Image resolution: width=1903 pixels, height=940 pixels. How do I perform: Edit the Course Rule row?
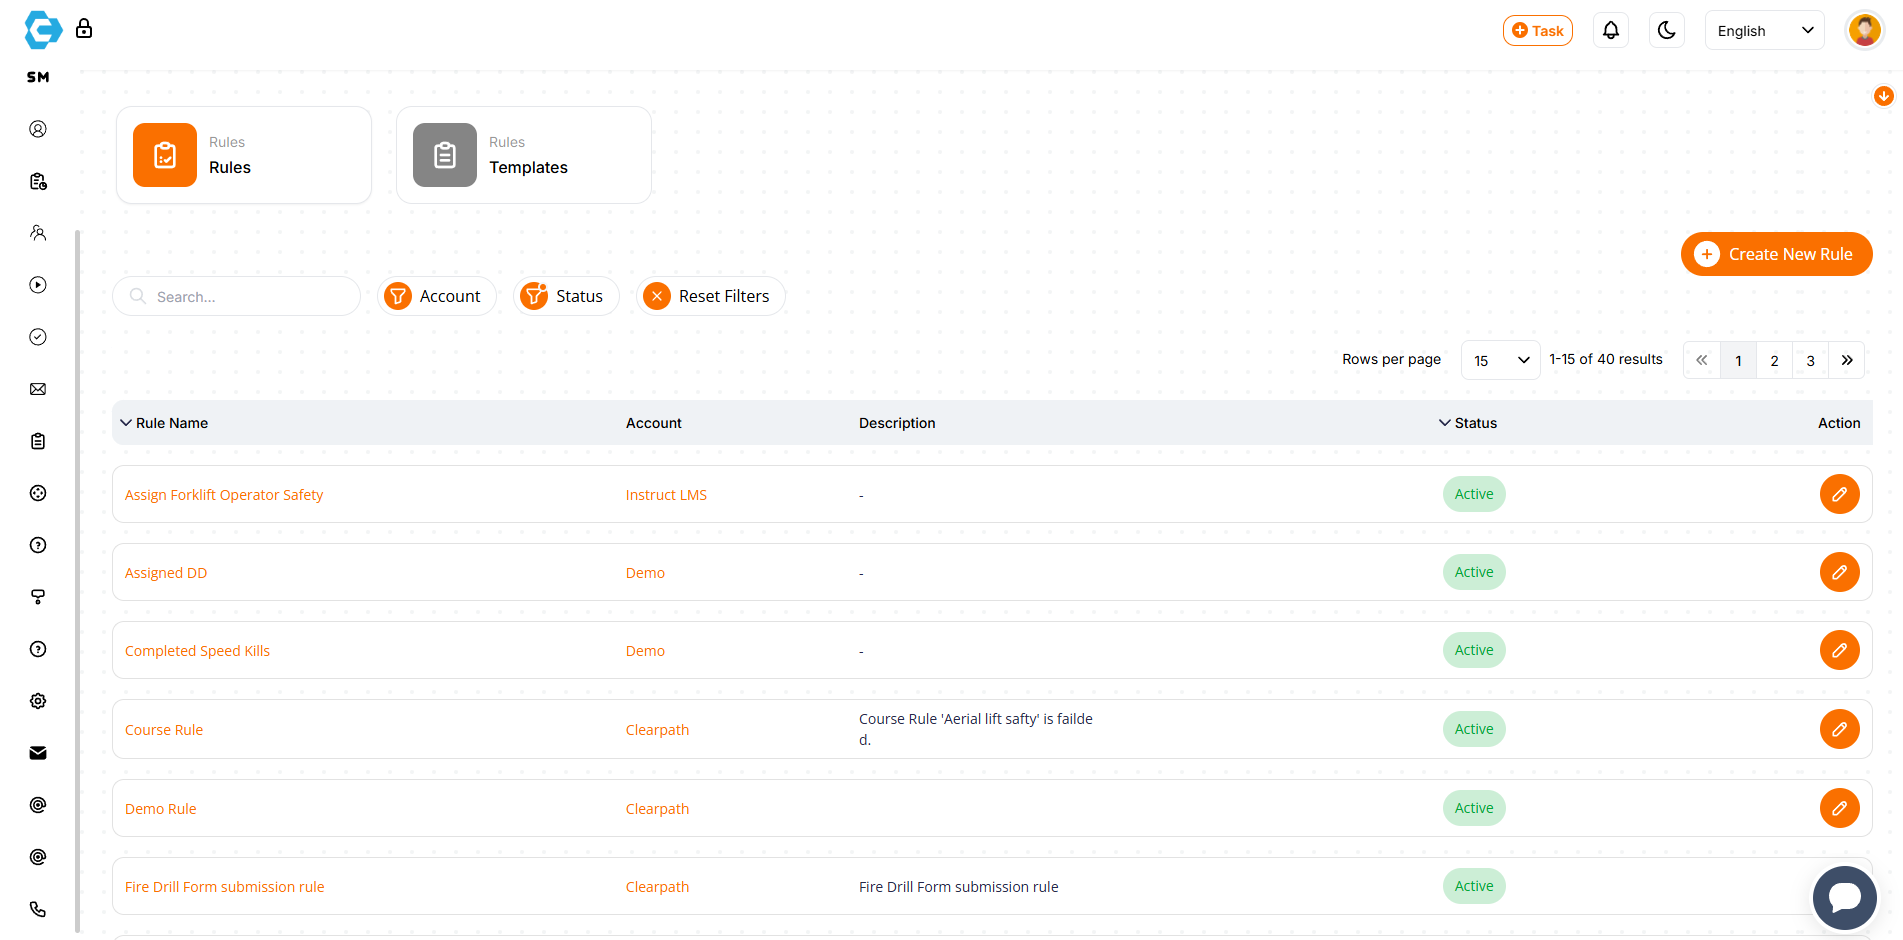pos(1838,729)
